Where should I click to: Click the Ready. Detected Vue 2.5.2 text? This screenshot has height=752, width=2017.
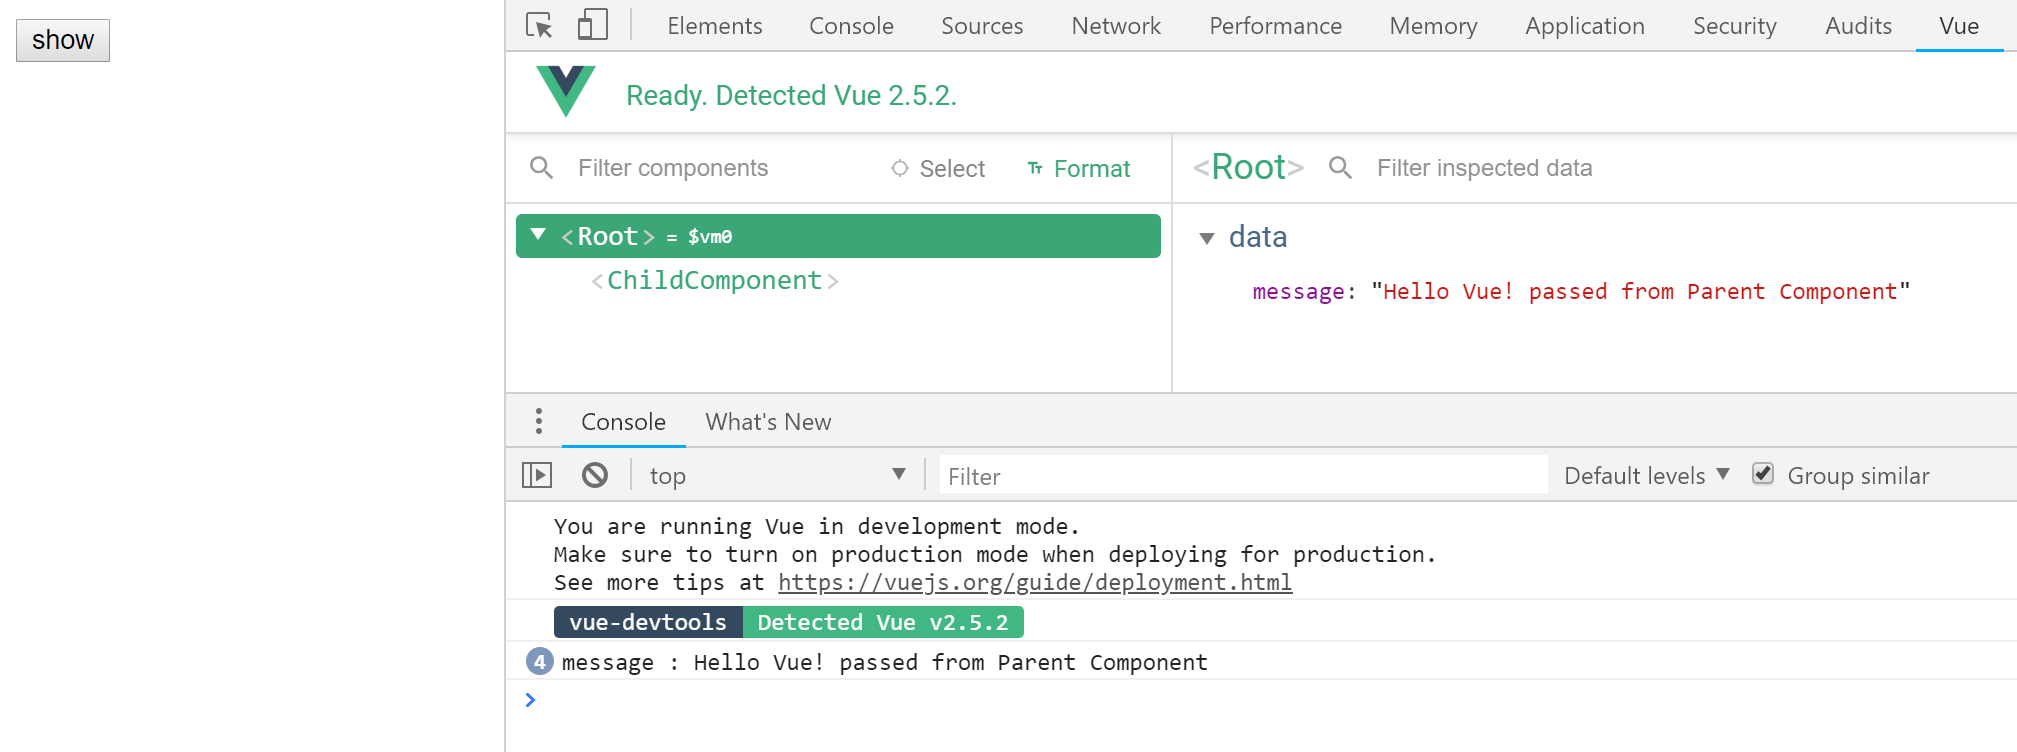click(x=791, y=95)
